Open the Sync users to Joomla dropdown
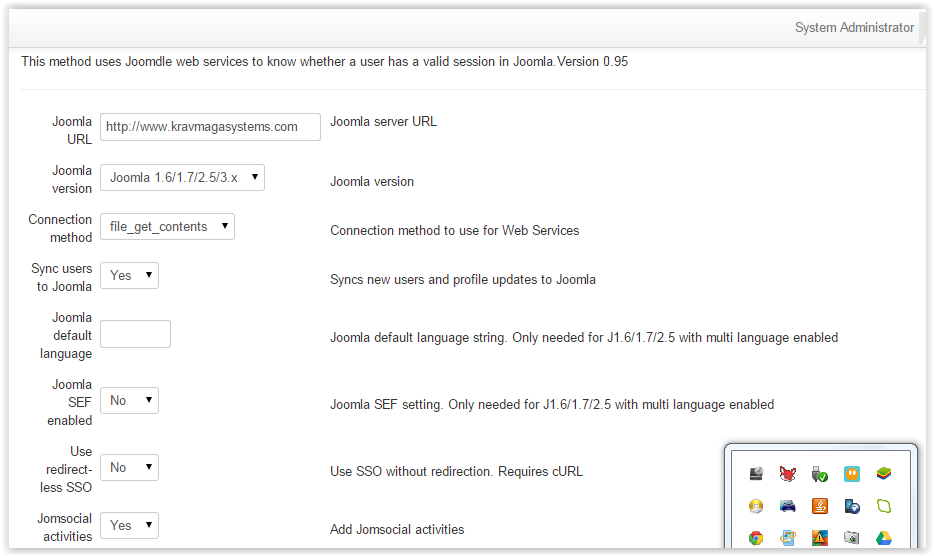Screen dimensions: 934x556 coord(129,275)
